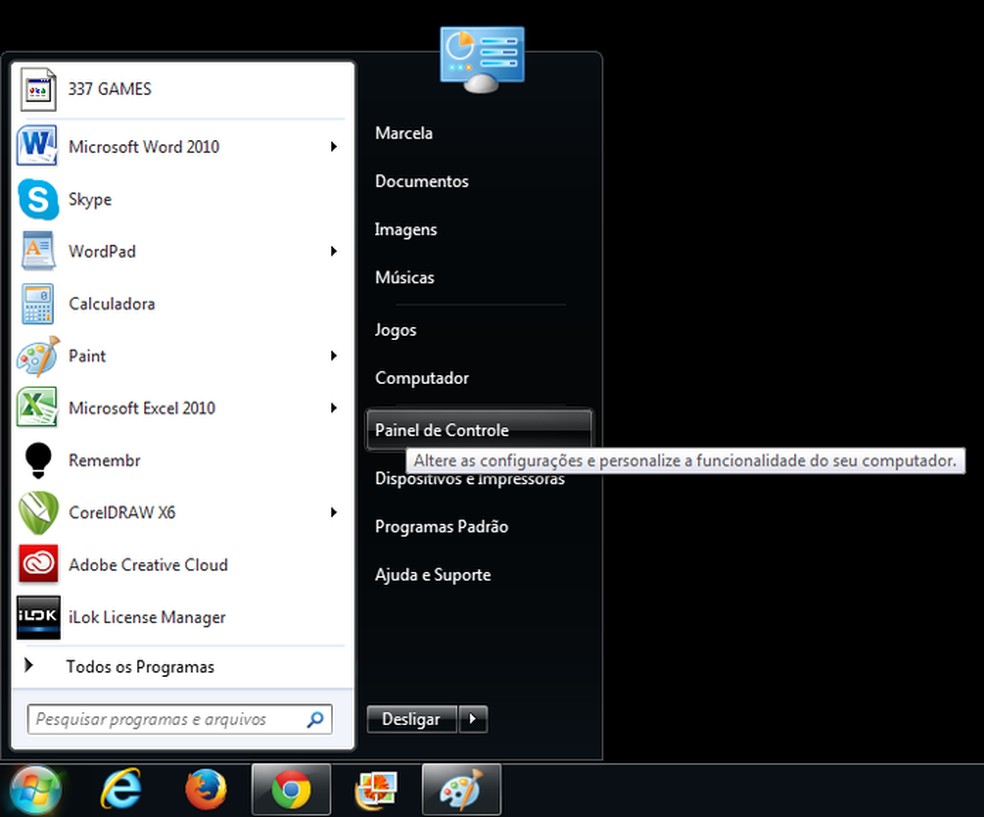The height and width of the screenshot is (817, 984).
Task: Open iLok License Manager icon
Action: tap(38, 617)
